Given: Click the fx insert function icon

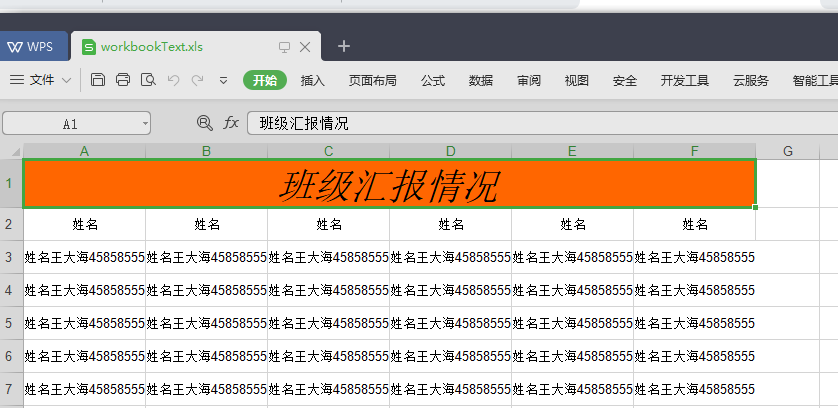Looking at the screenshot, I should (x=231, y=123).
